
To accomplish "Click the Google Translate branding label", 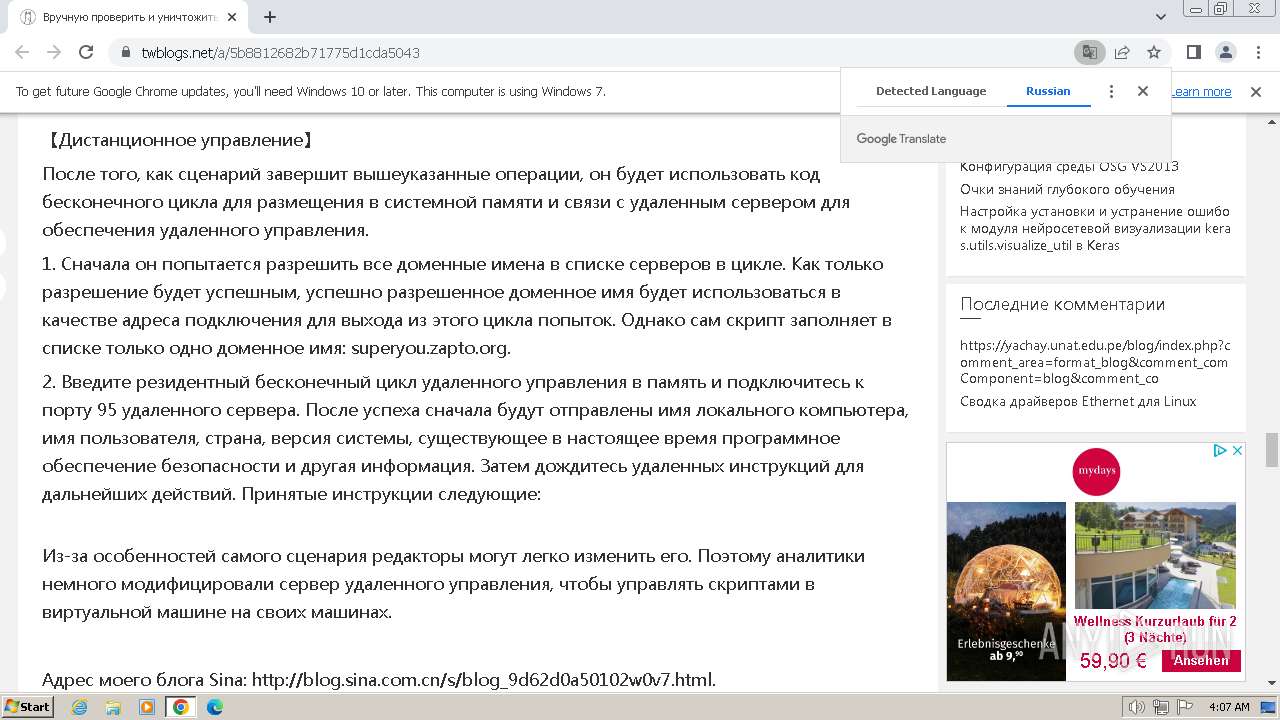I will point(901,139).
